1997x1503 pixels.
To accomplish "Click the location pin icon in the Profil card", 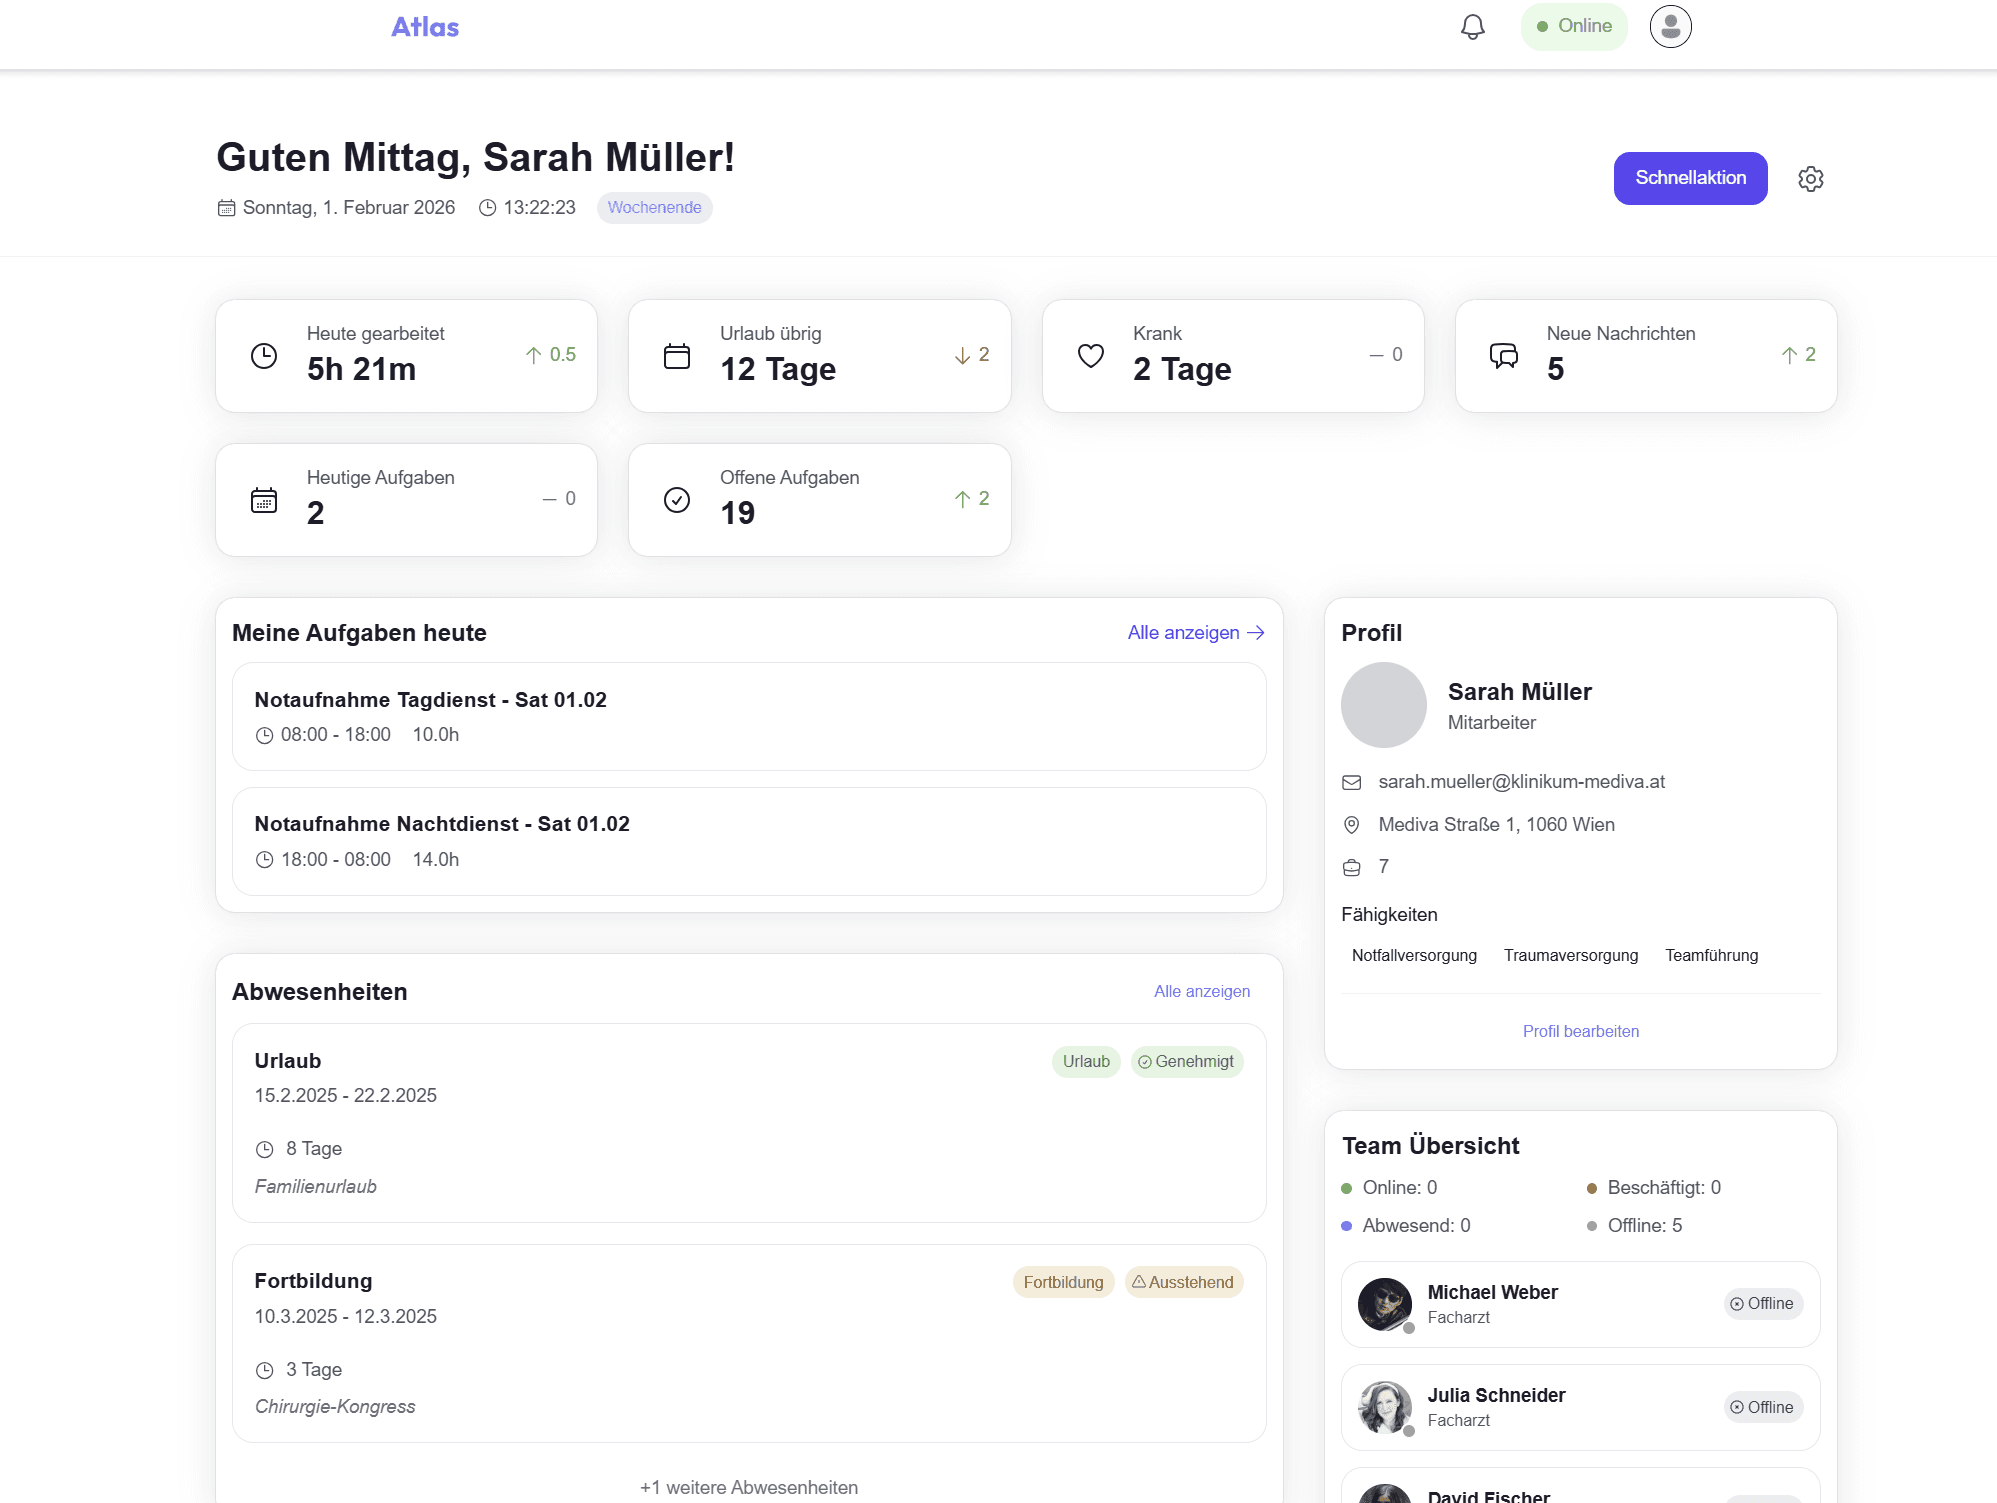I will (1352, 824).
